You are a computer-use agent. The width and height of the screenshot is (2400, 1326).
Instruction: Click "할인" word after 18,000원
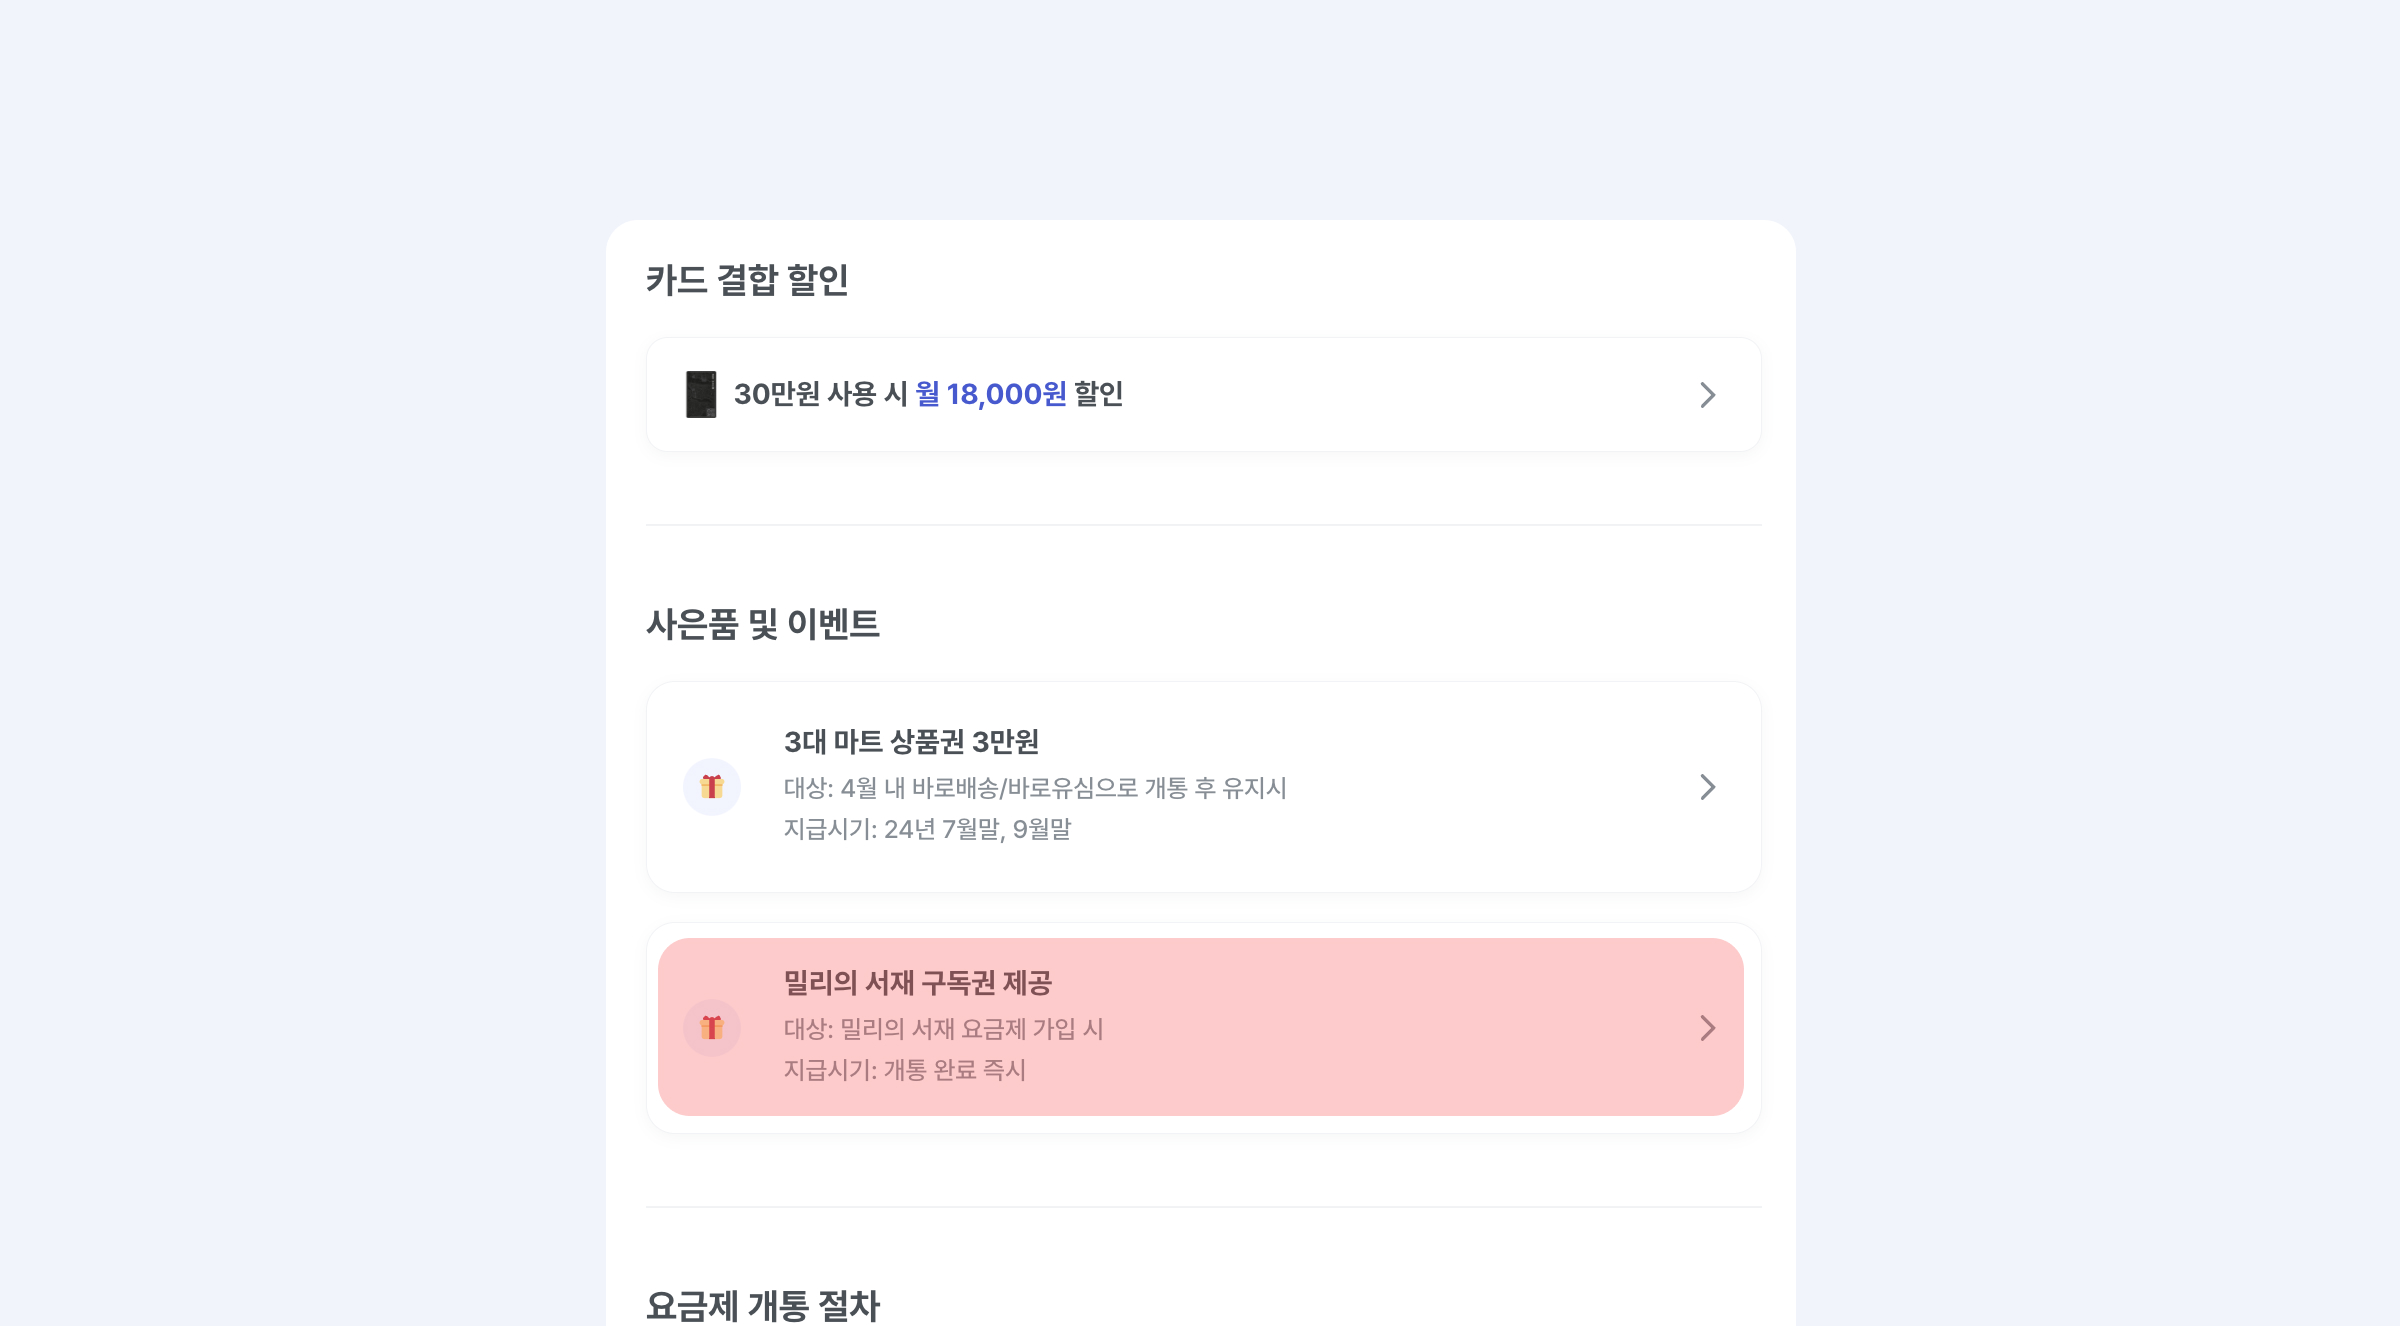pos(1098,394)
